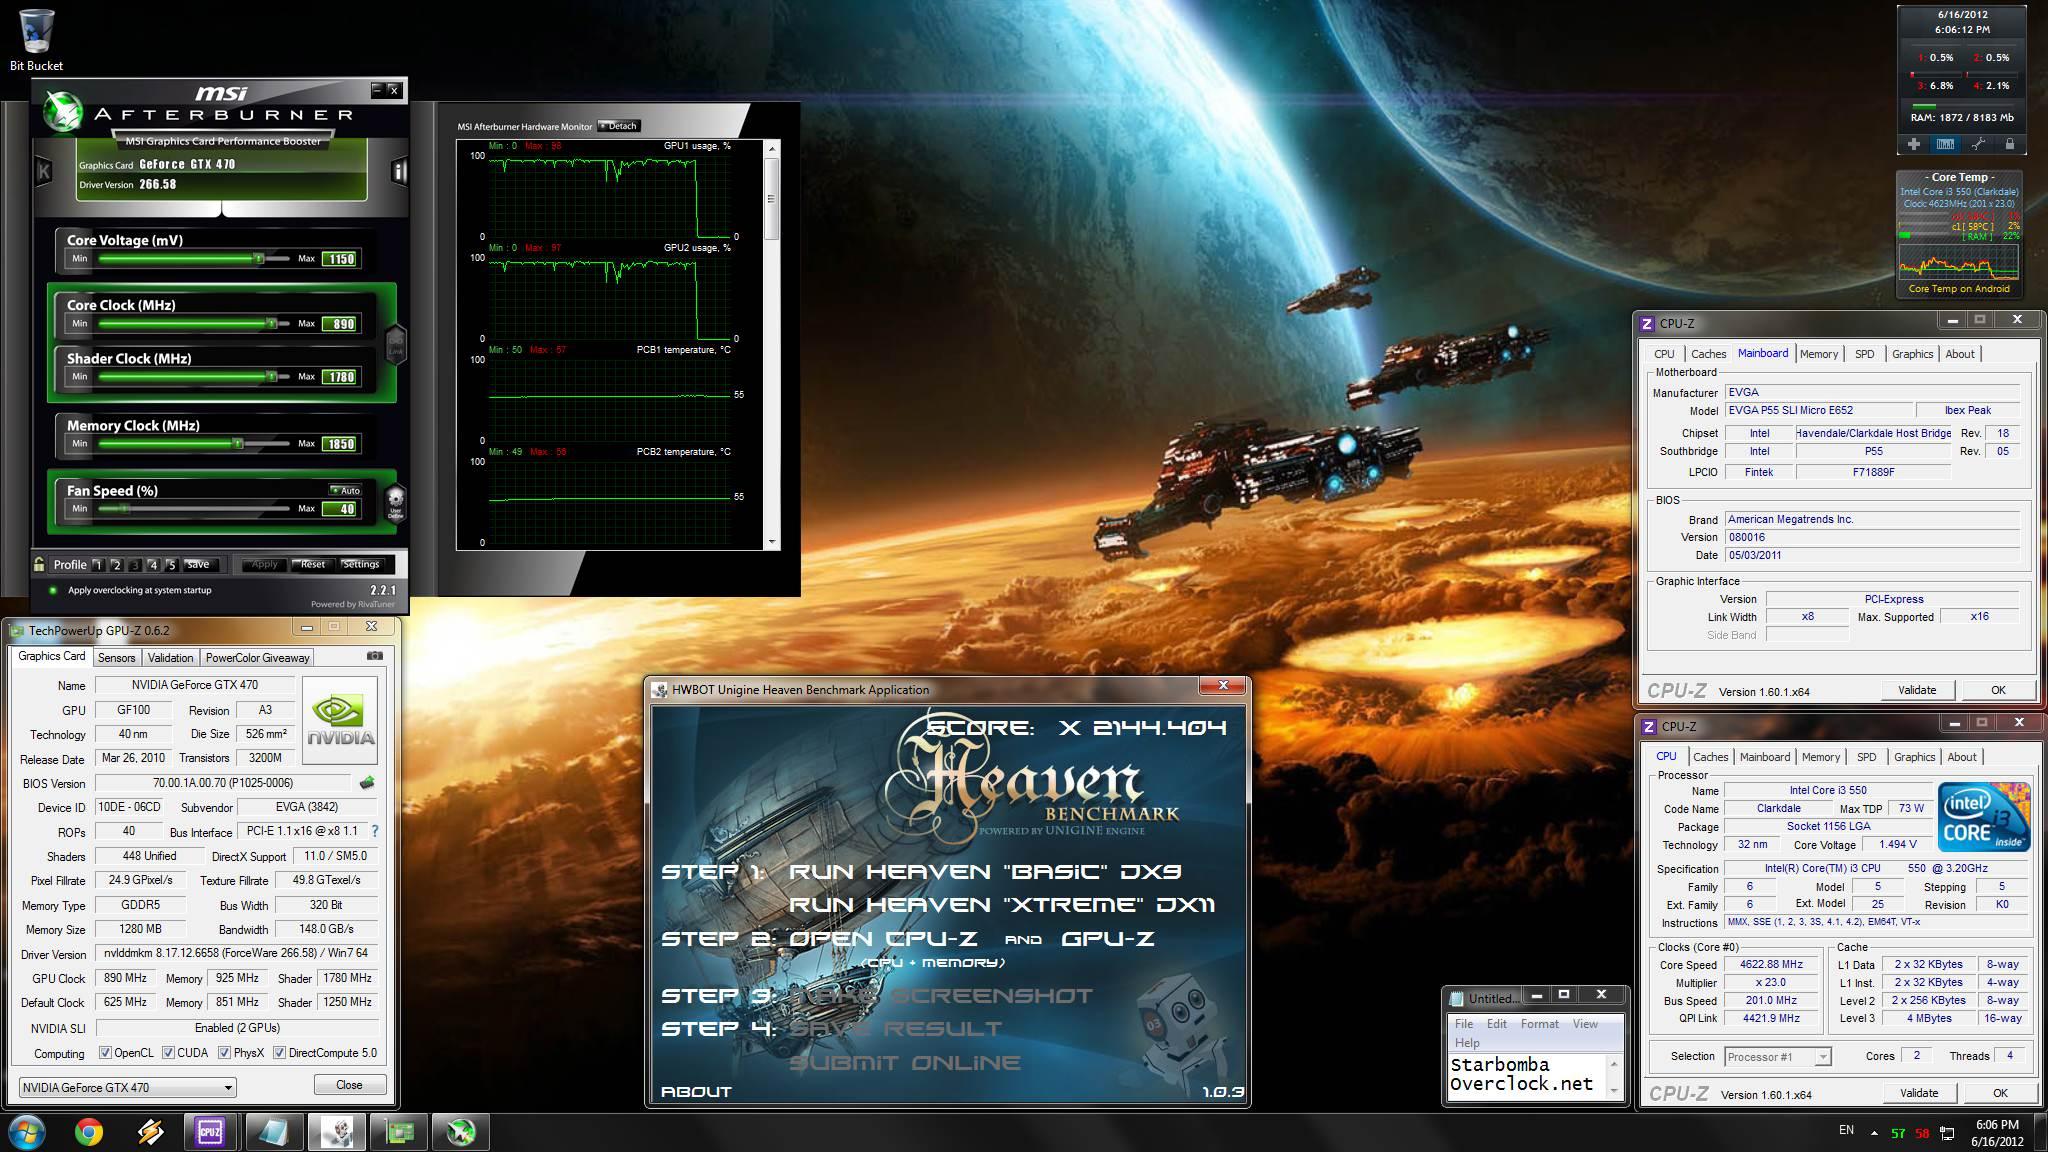Switch to Notepad via taskbar icon
This screenshot has width=2048, height=1152.
[273, 1132]
